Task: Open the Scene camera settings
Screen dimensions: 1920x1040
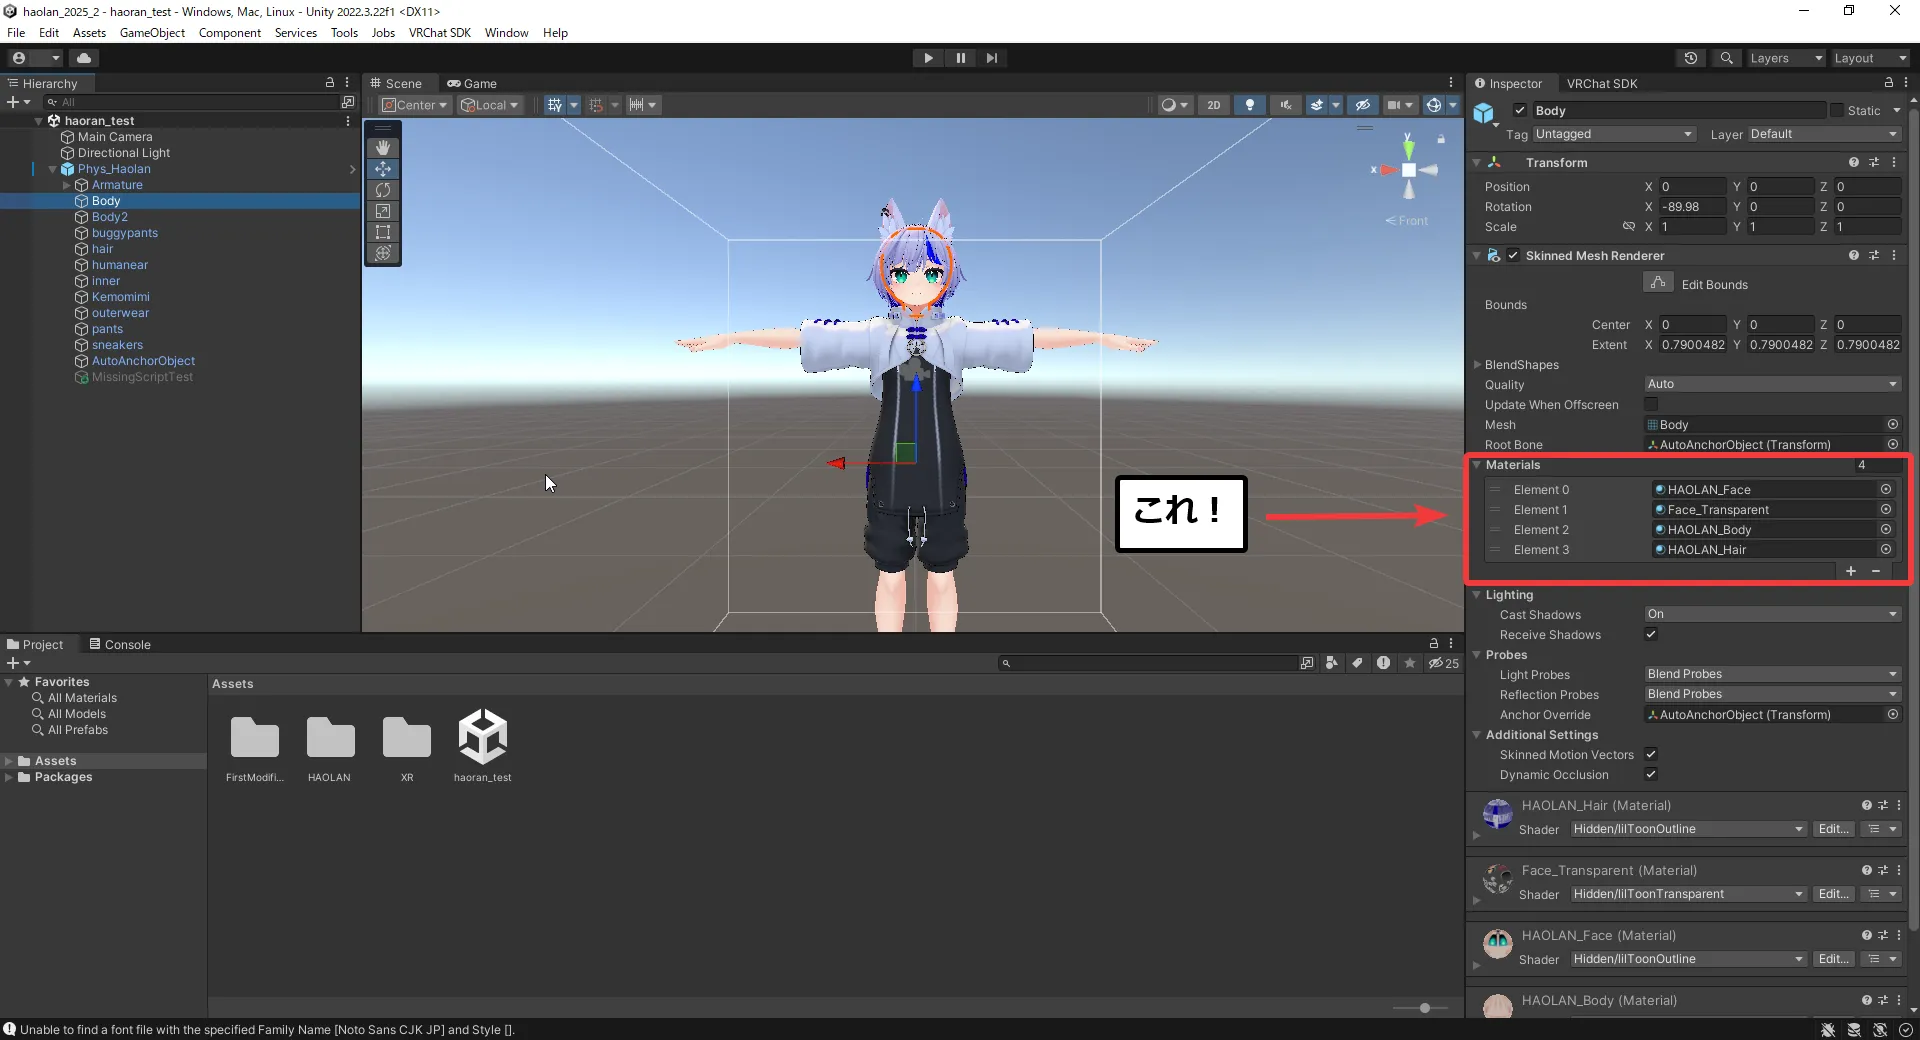Action: (1399, 105)
